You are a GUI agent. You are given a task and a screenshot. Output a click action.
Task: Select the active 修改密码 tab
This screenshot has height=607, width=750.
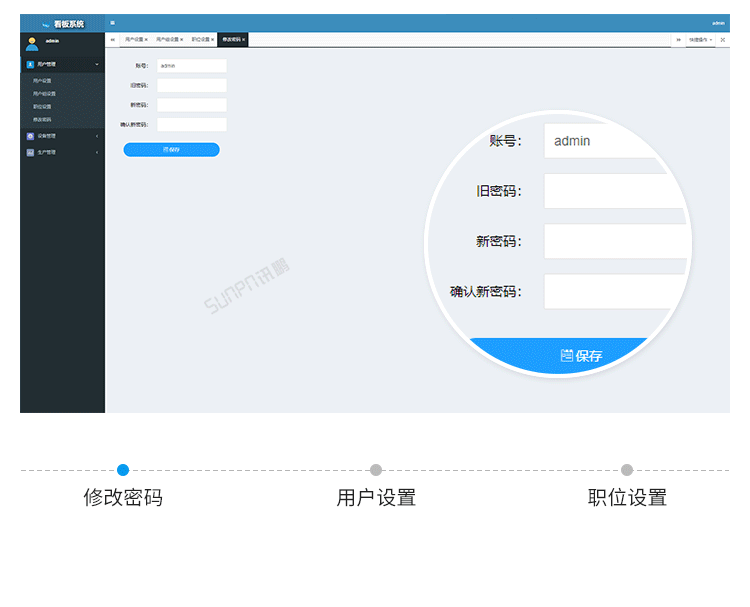[232, 40]
